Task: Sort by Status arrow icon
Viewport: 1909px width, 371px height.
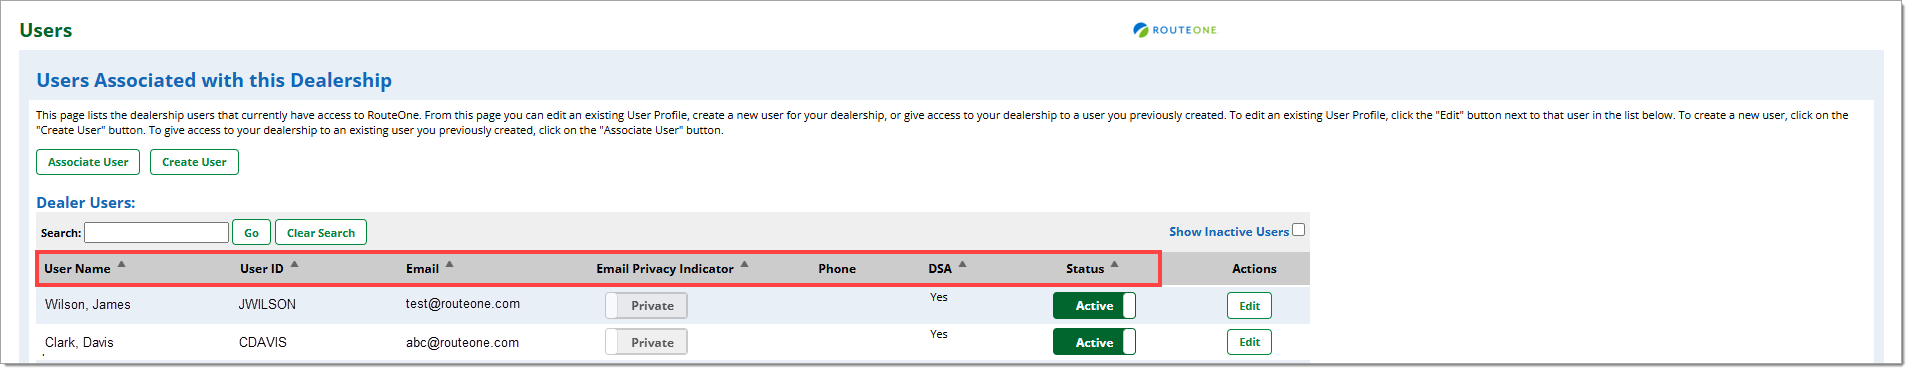Action: coord(1114,264)
